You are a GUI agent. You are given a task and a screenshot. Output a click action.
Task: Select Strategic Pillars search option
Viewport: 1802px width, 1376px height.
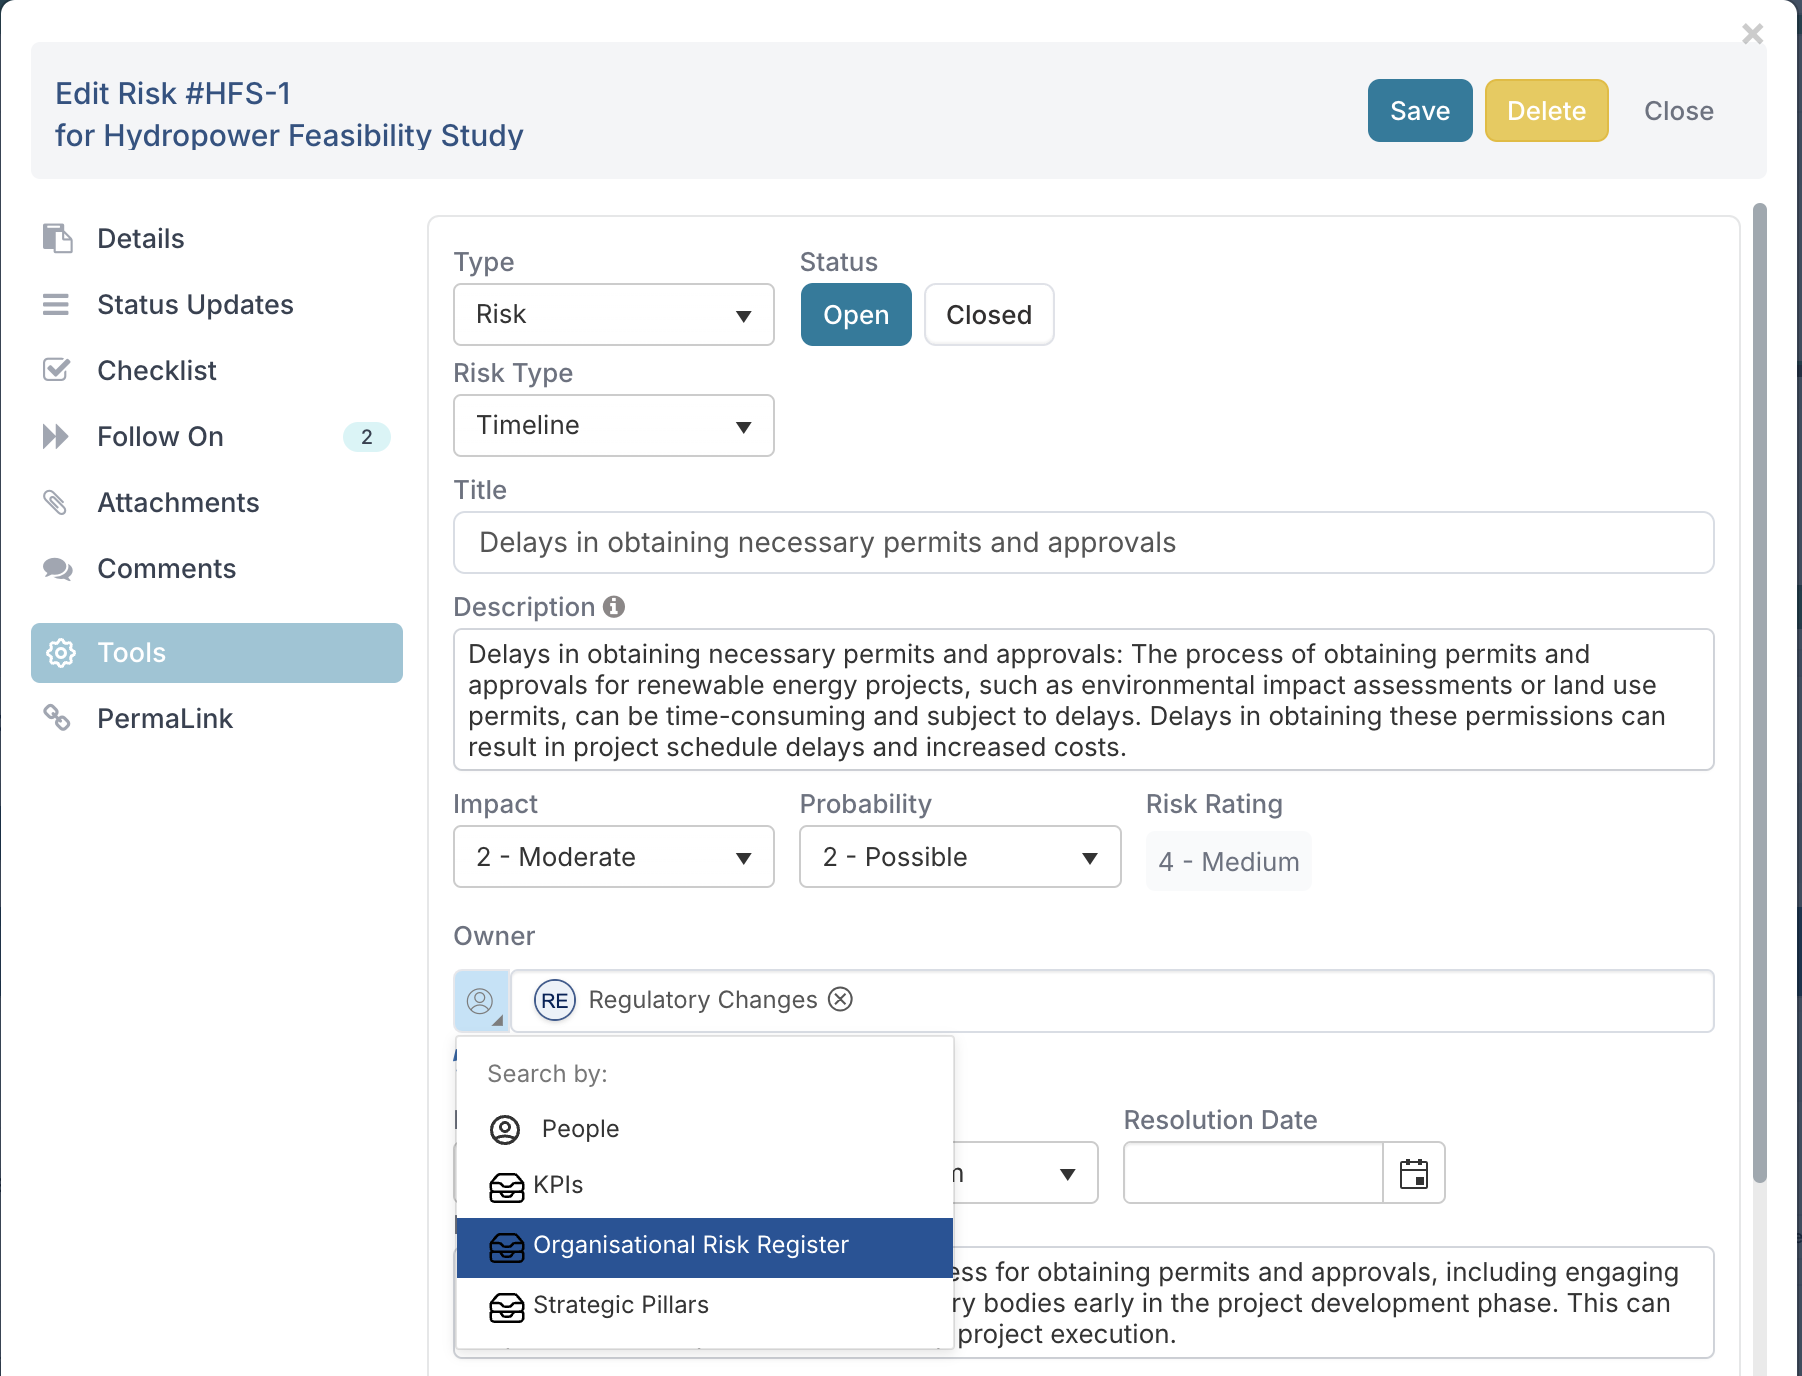click(x=705, y=1306)
